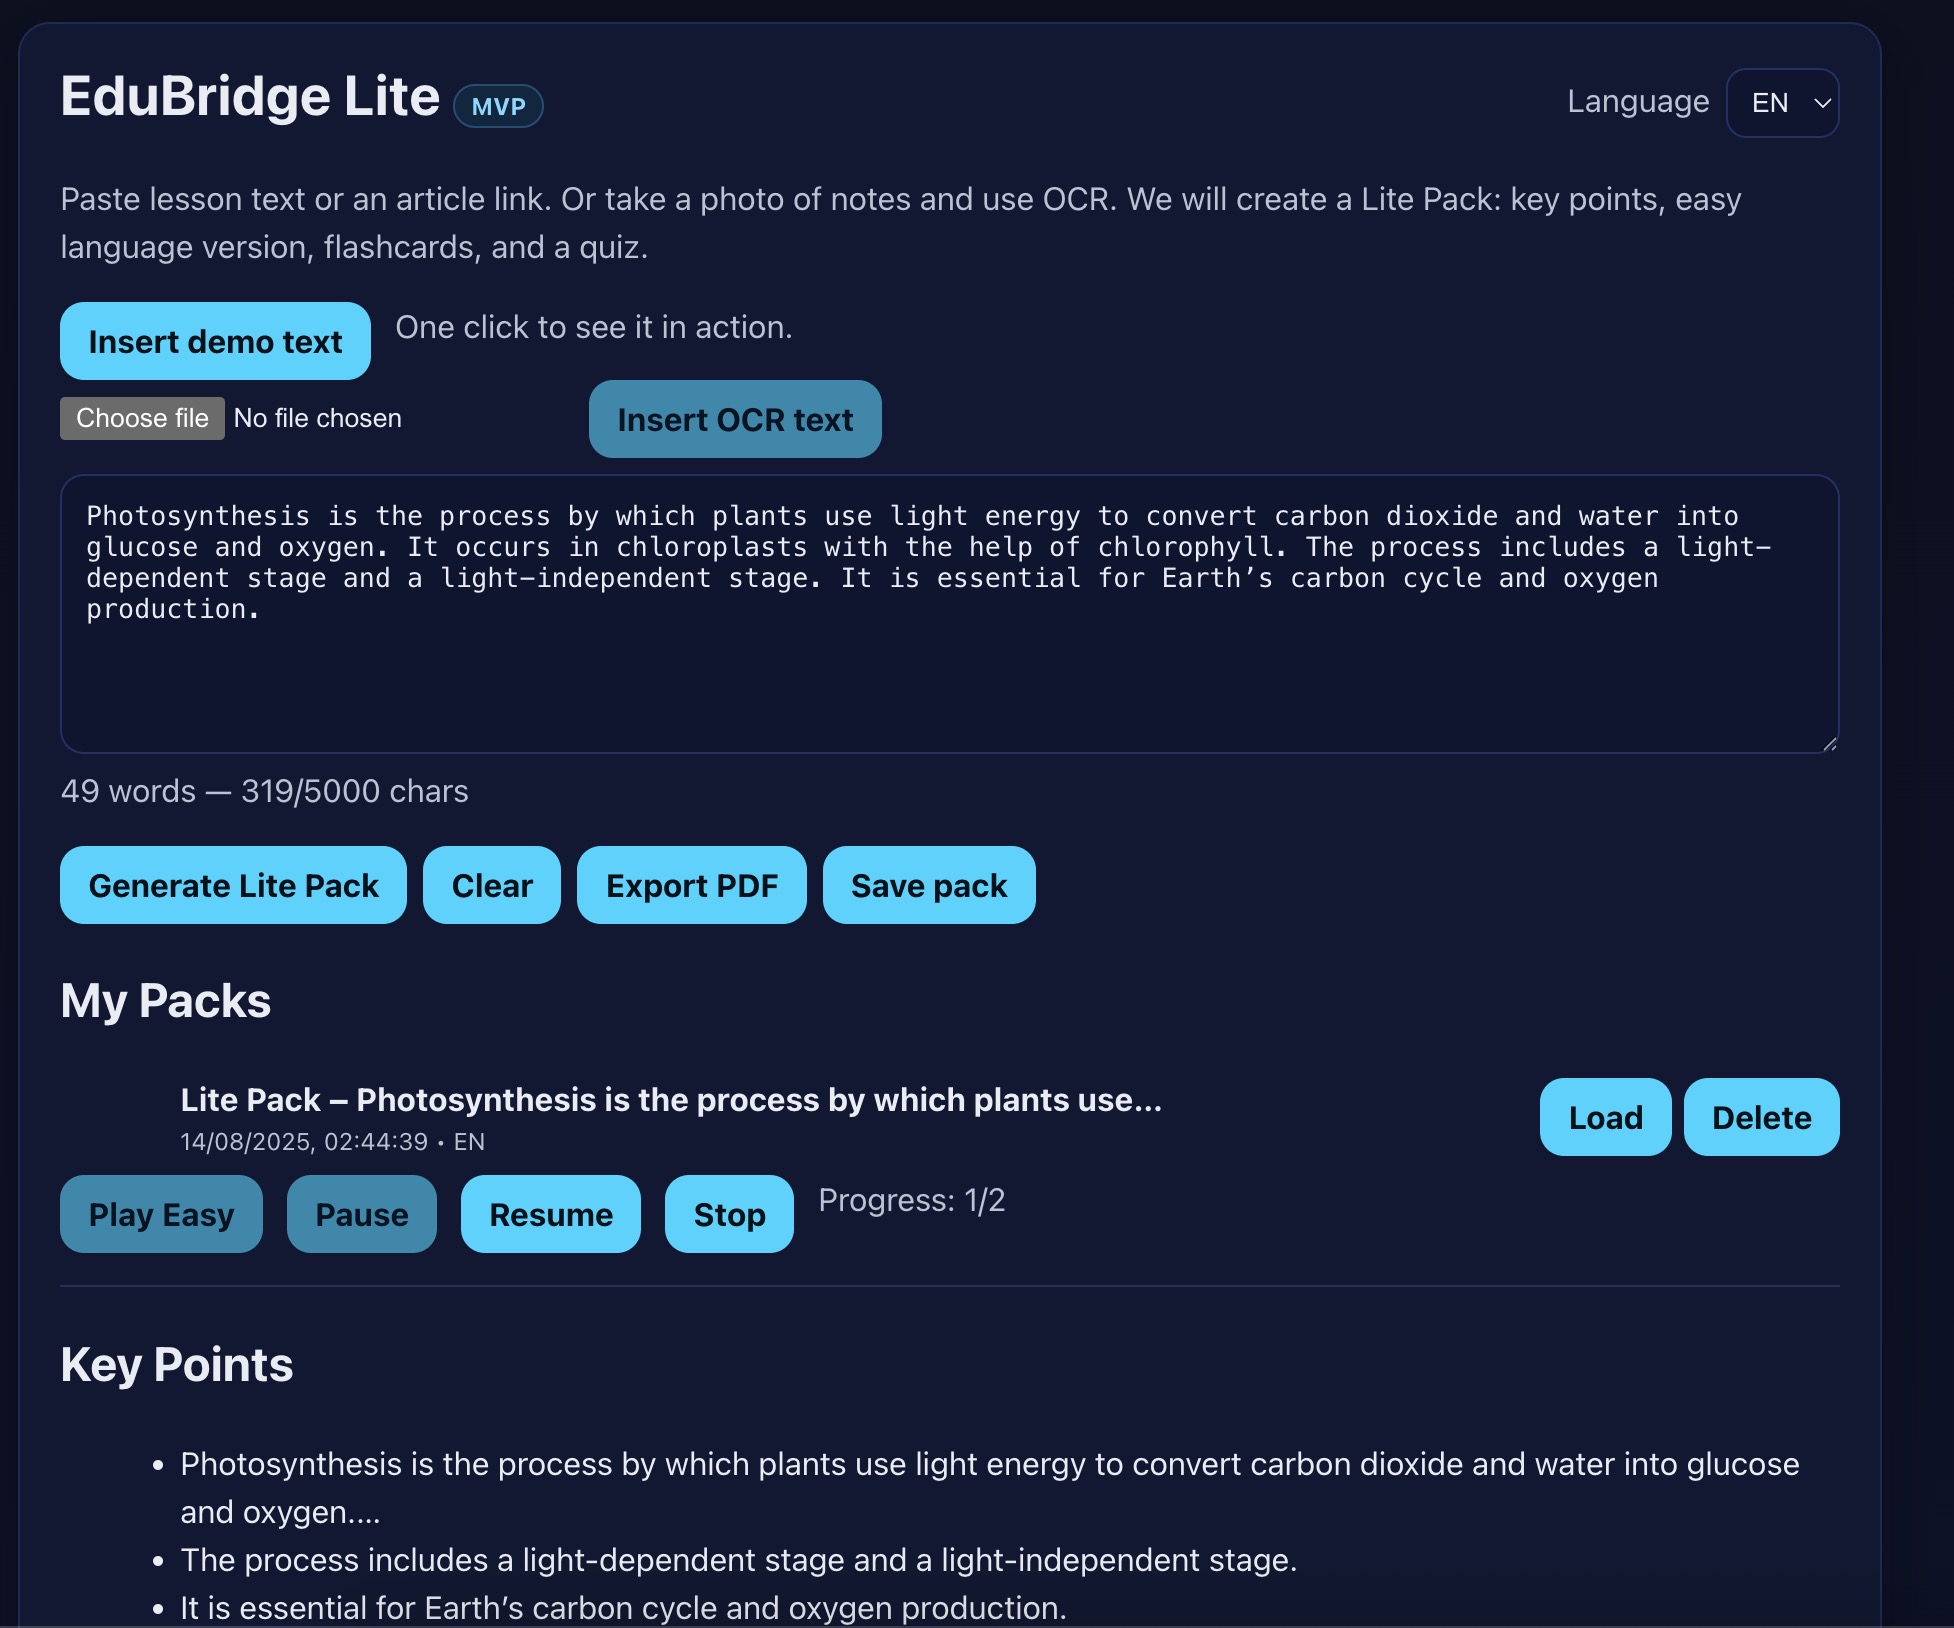Start Play Easy audio playback
Screen dimensions: 1954x1628
pos(161,1214)
